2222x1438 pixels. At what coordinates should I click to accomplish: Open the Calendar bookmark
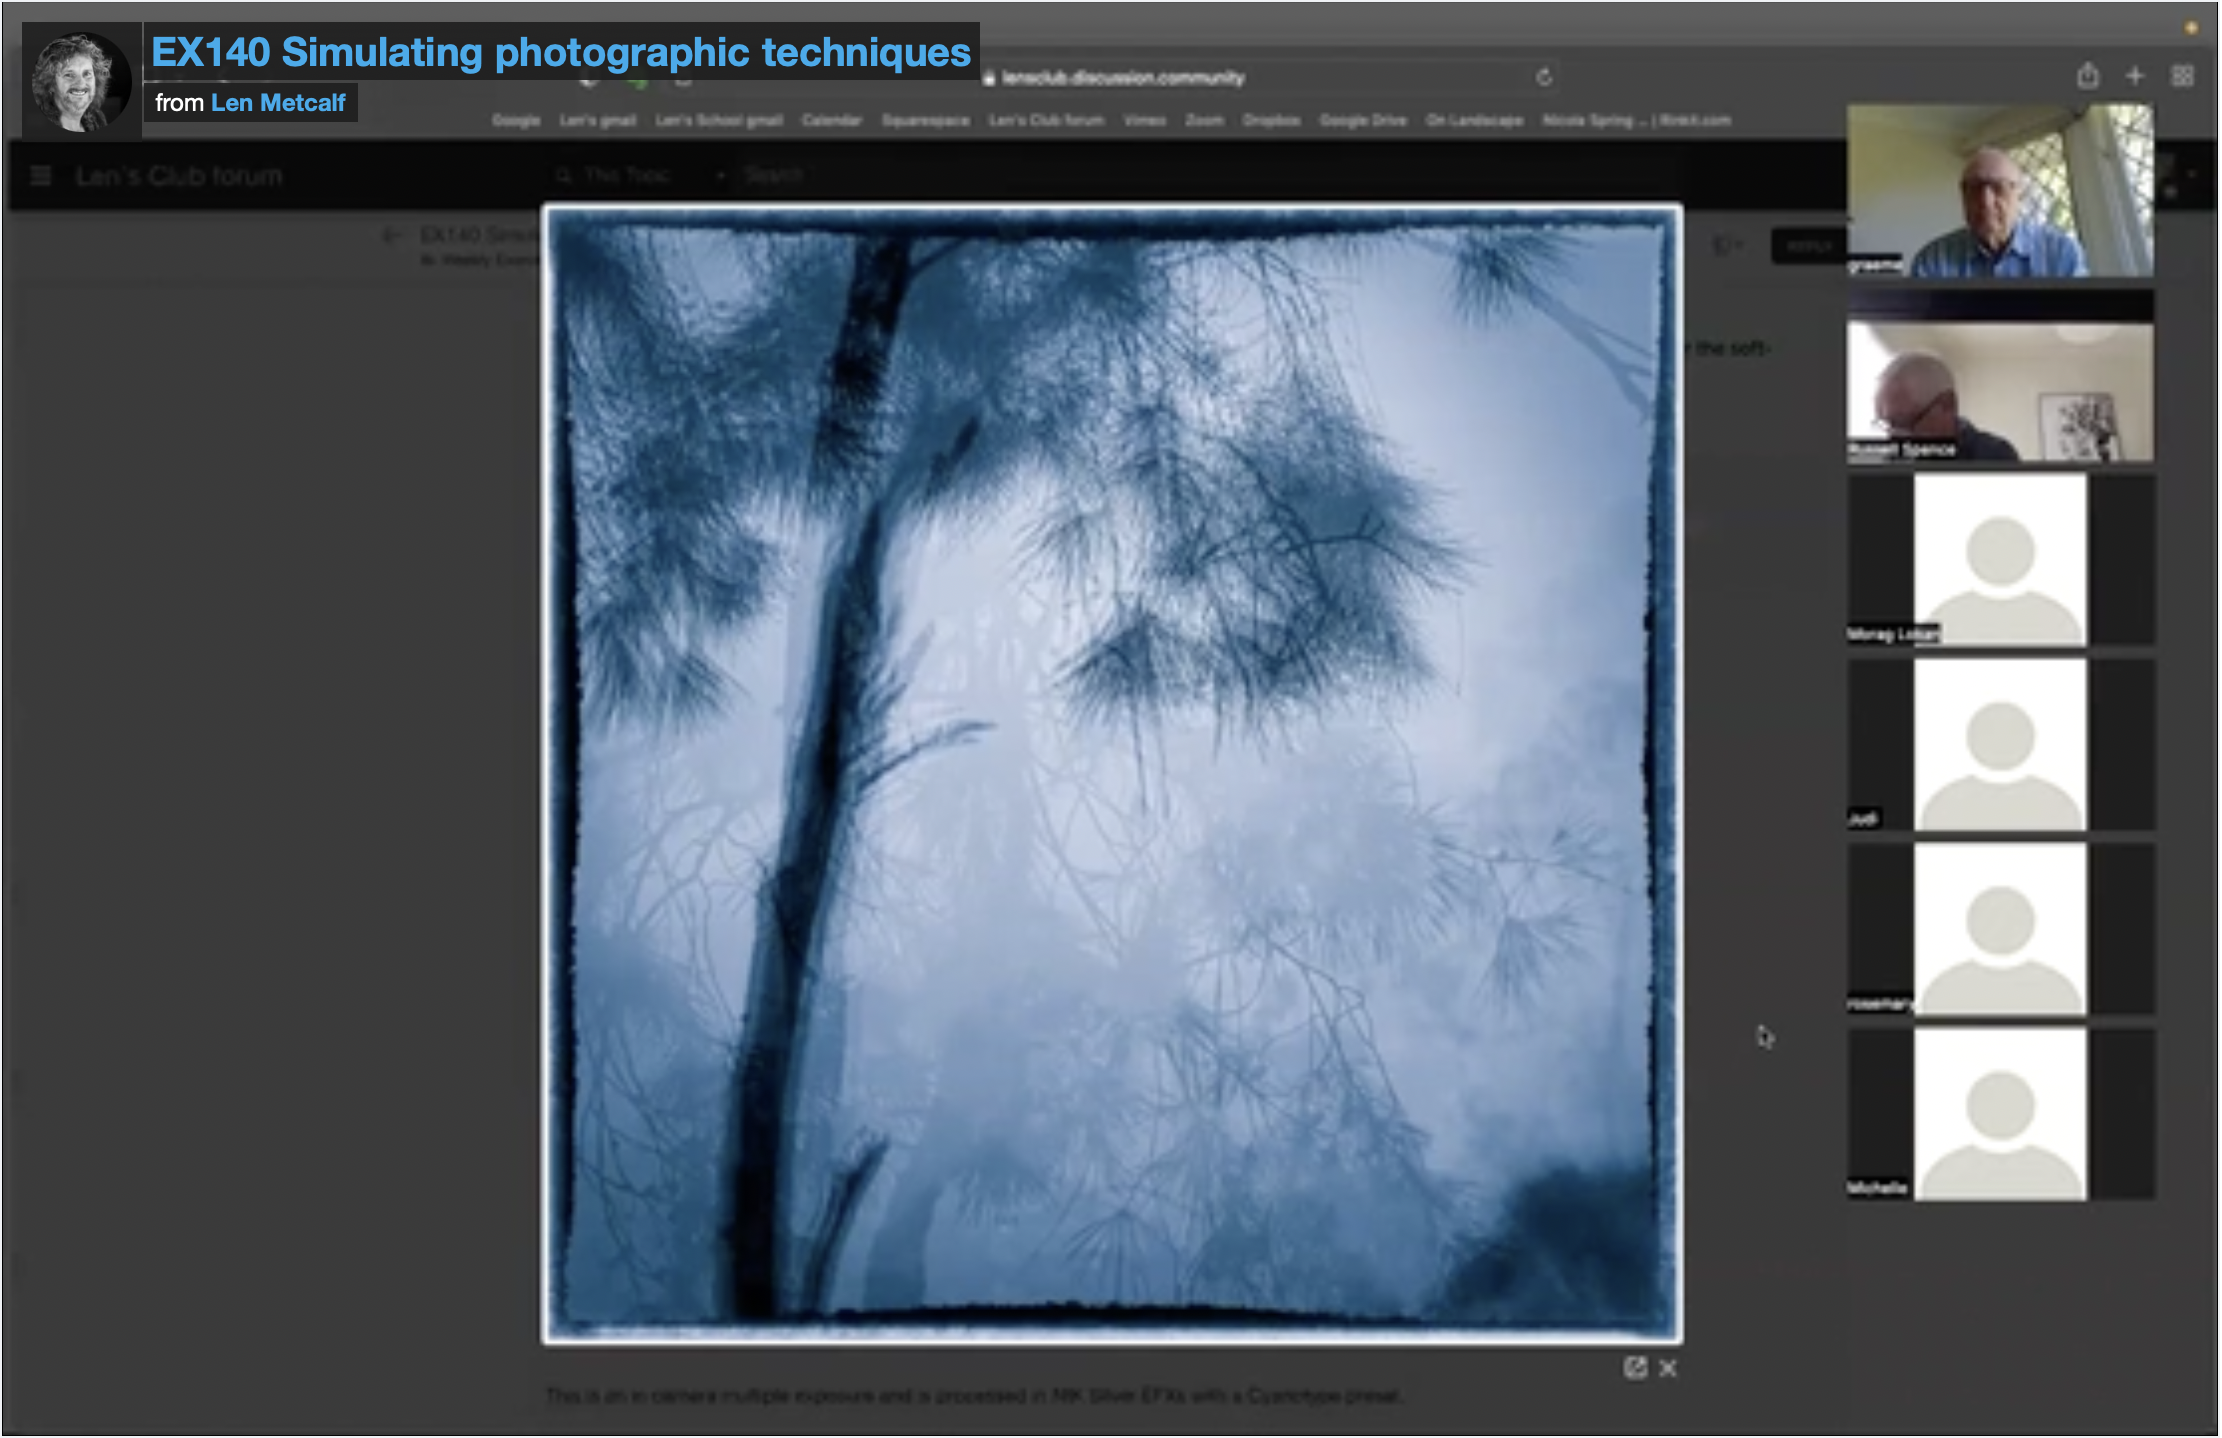tap(831, 120)
